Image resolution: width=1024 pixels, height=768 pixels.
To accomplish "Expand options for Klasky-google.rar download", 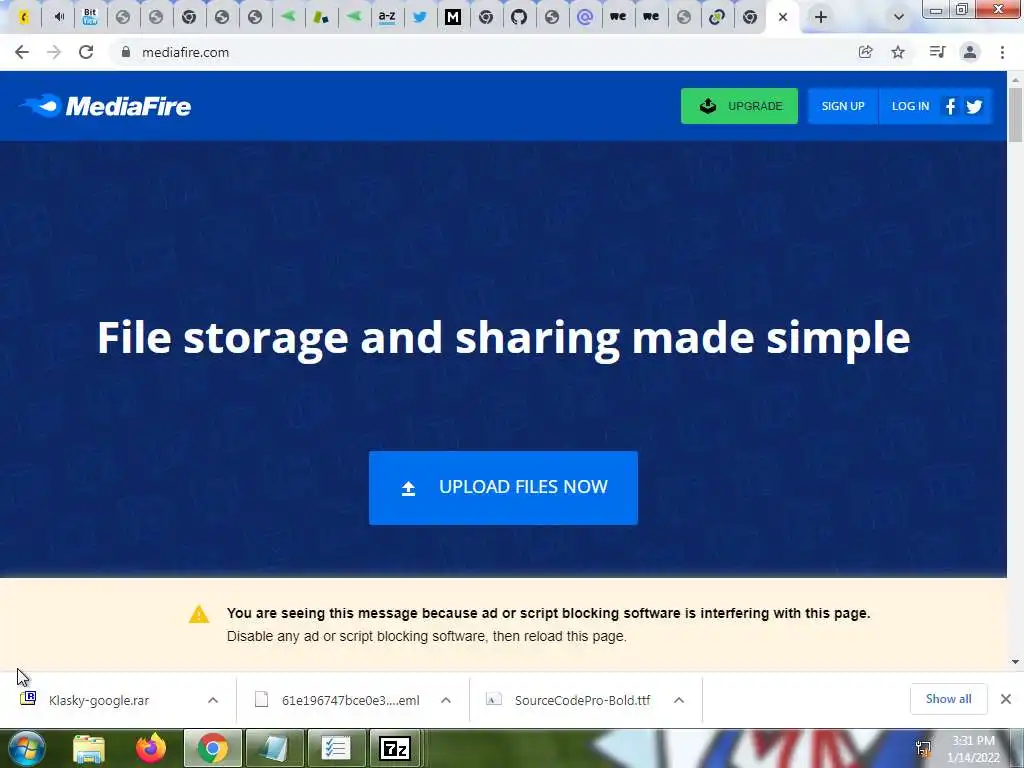I will pyautogui.click(x=213, y=700).
